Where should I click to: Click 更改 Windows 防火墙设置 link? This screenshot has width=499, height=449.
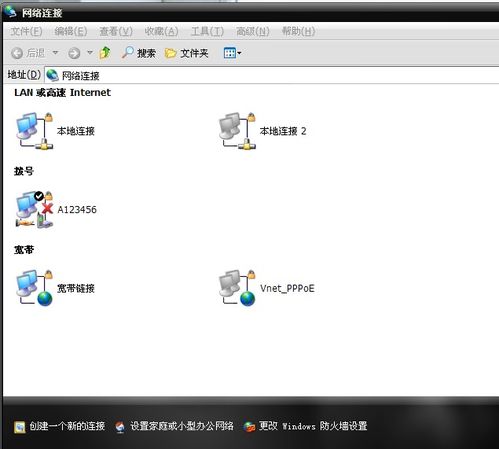click(313, 426)
